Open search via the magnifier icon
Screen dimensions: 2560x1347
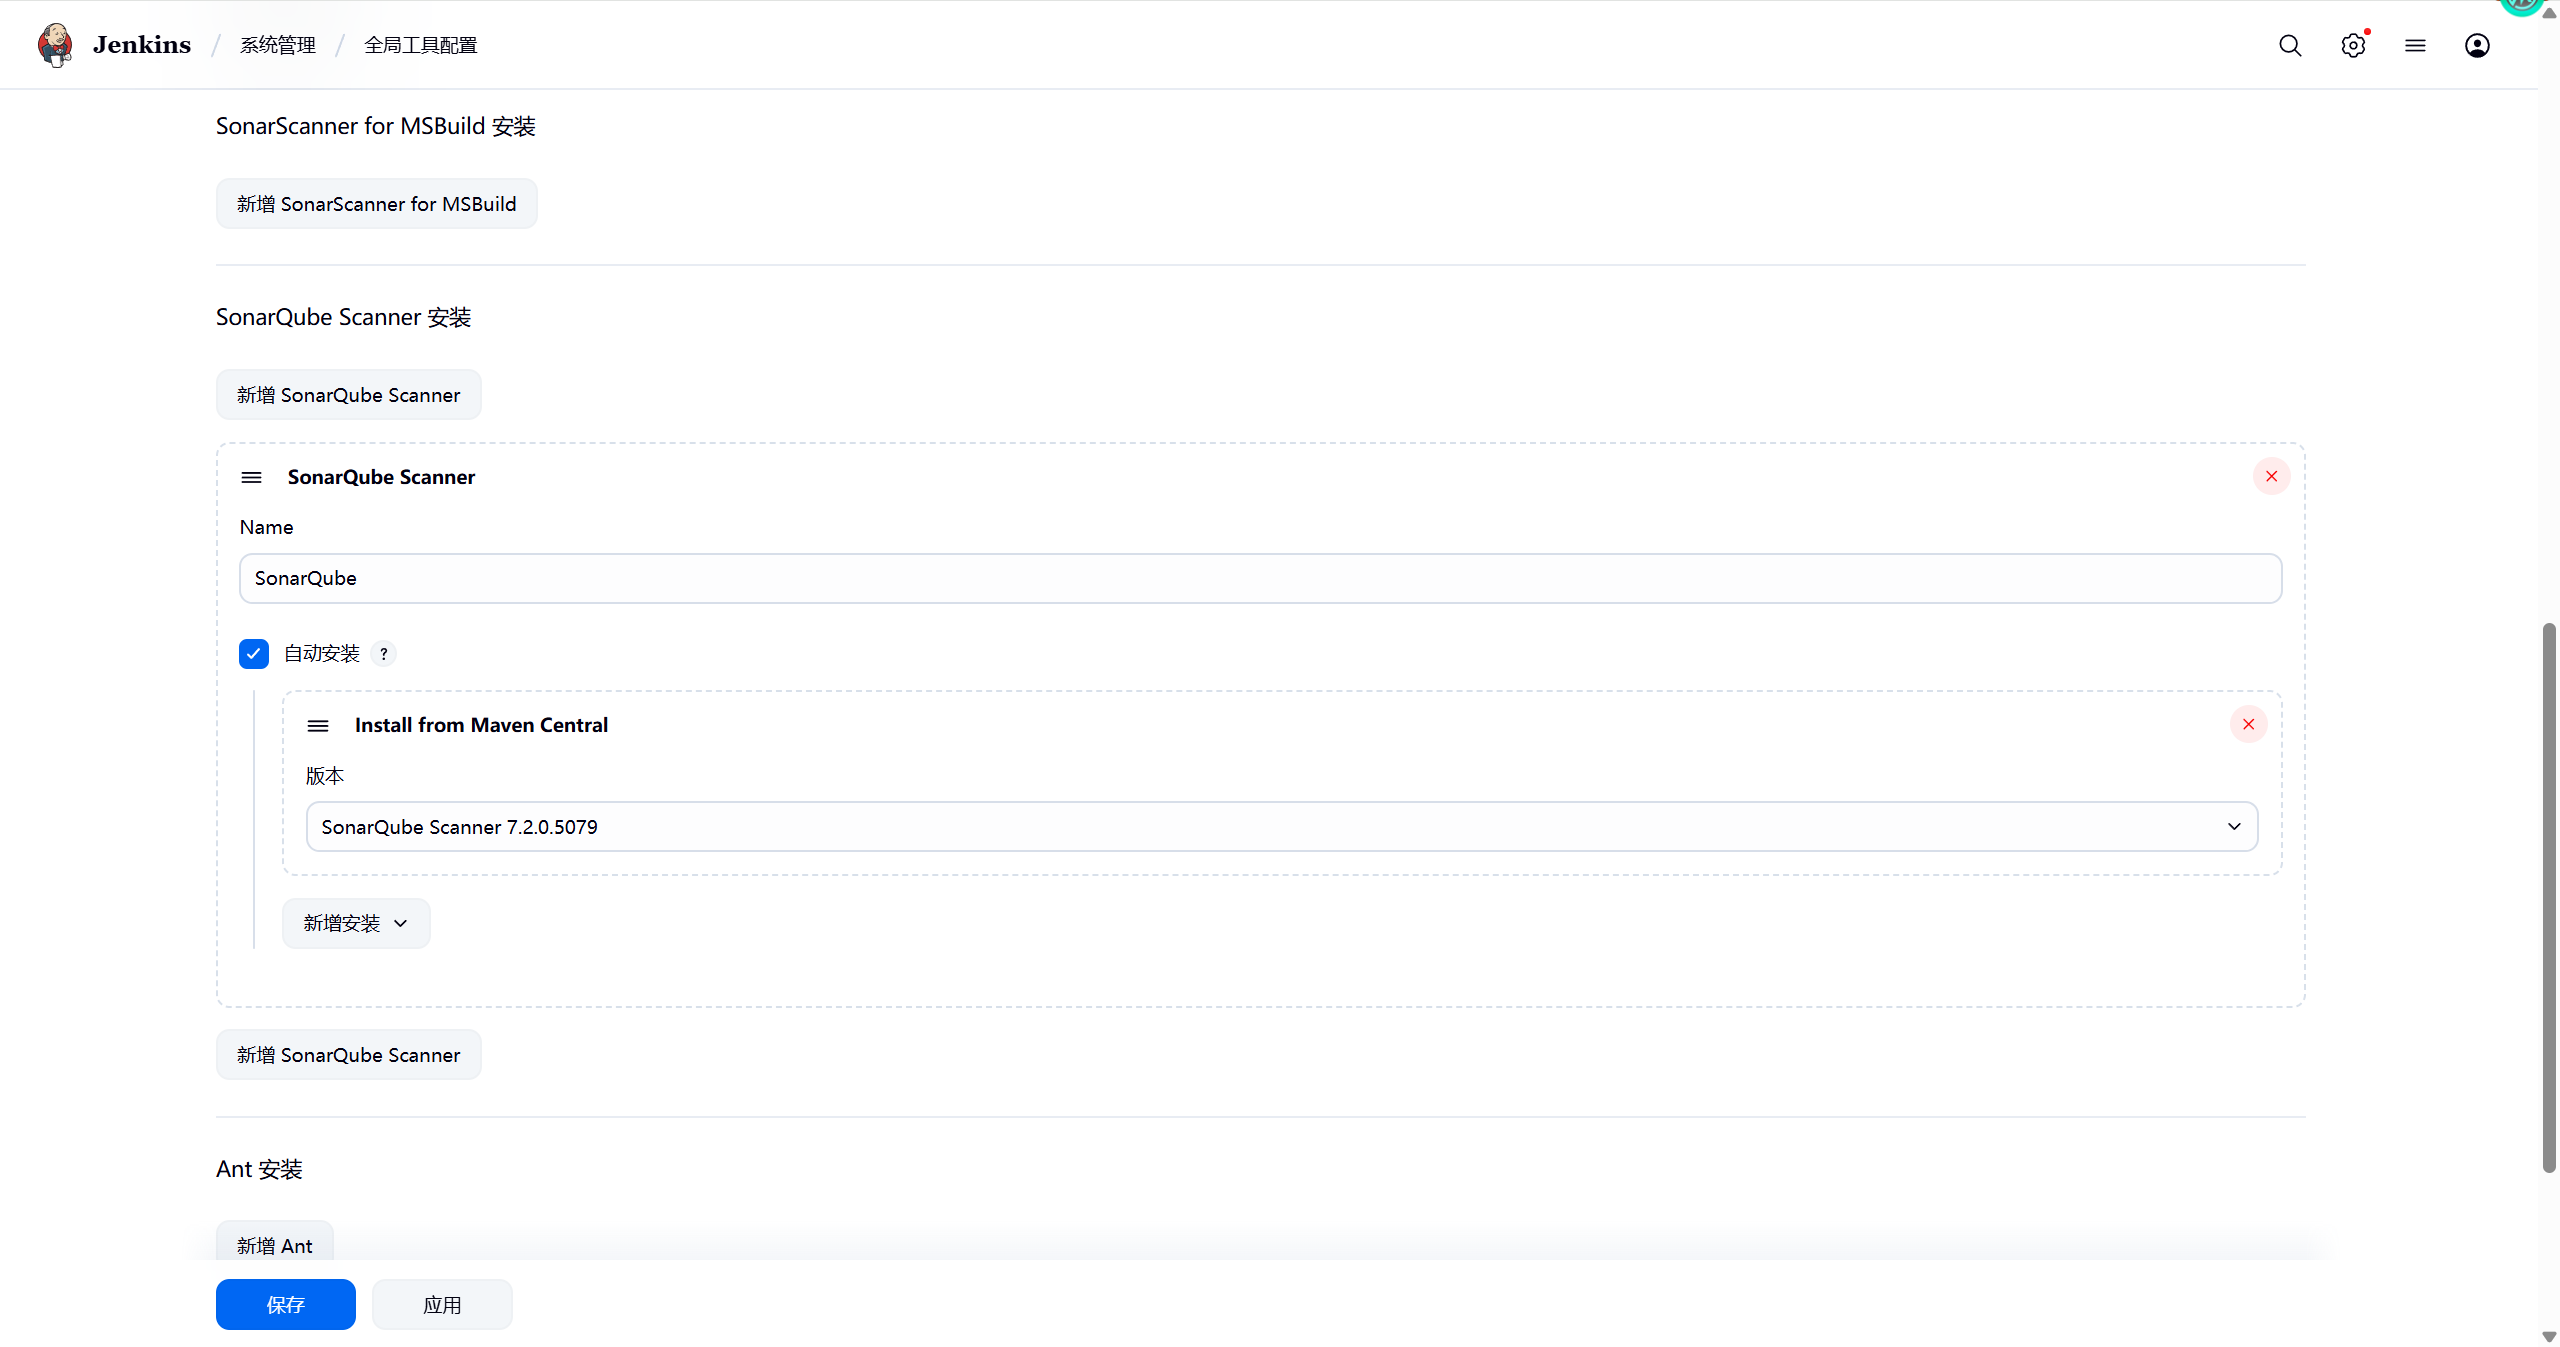(x=2290, y=45)
